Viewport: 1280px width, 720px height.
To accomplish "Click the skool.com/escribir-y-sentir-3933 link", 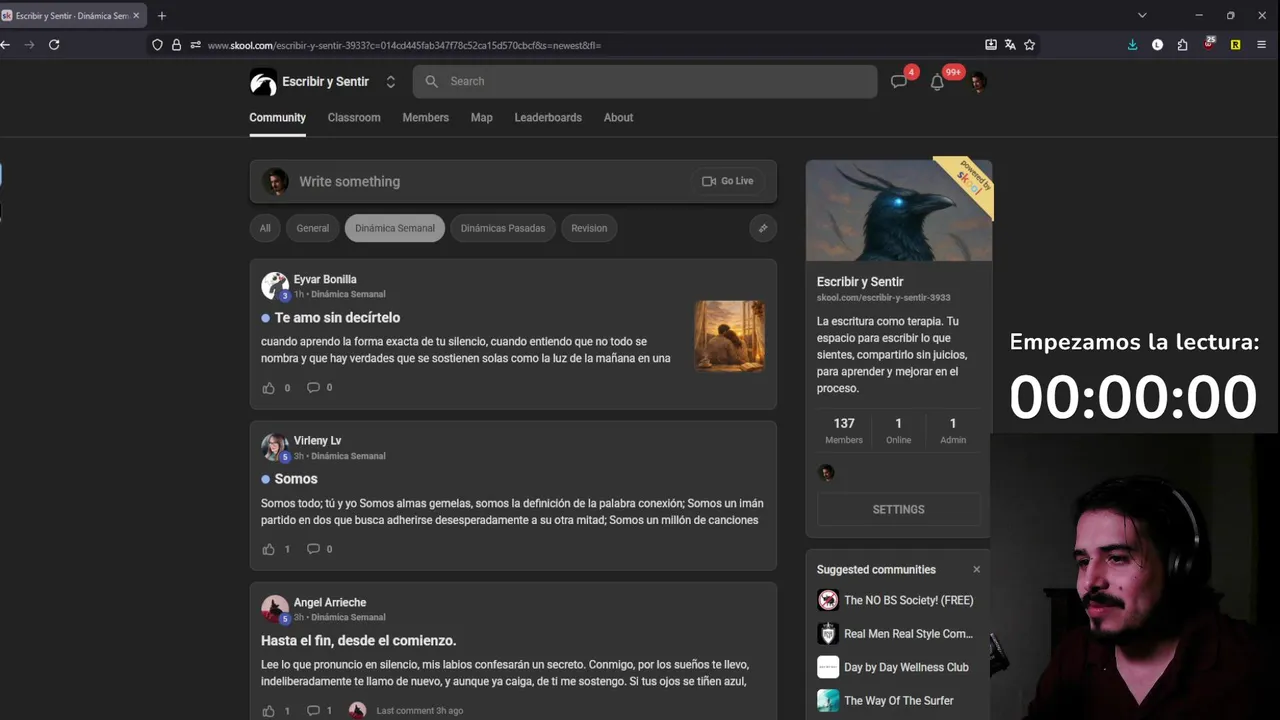I will pos(883,298).
